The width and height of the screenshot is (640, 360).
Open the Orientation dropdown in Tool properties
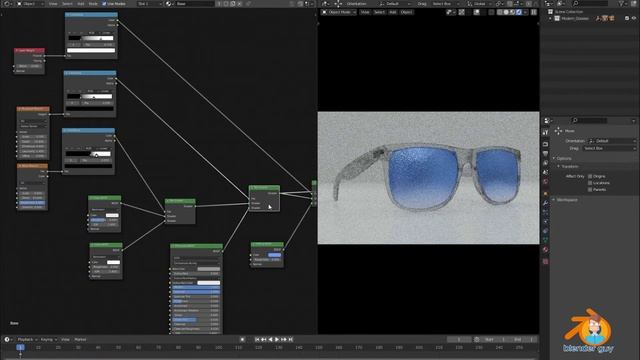(x=612, y=141)
